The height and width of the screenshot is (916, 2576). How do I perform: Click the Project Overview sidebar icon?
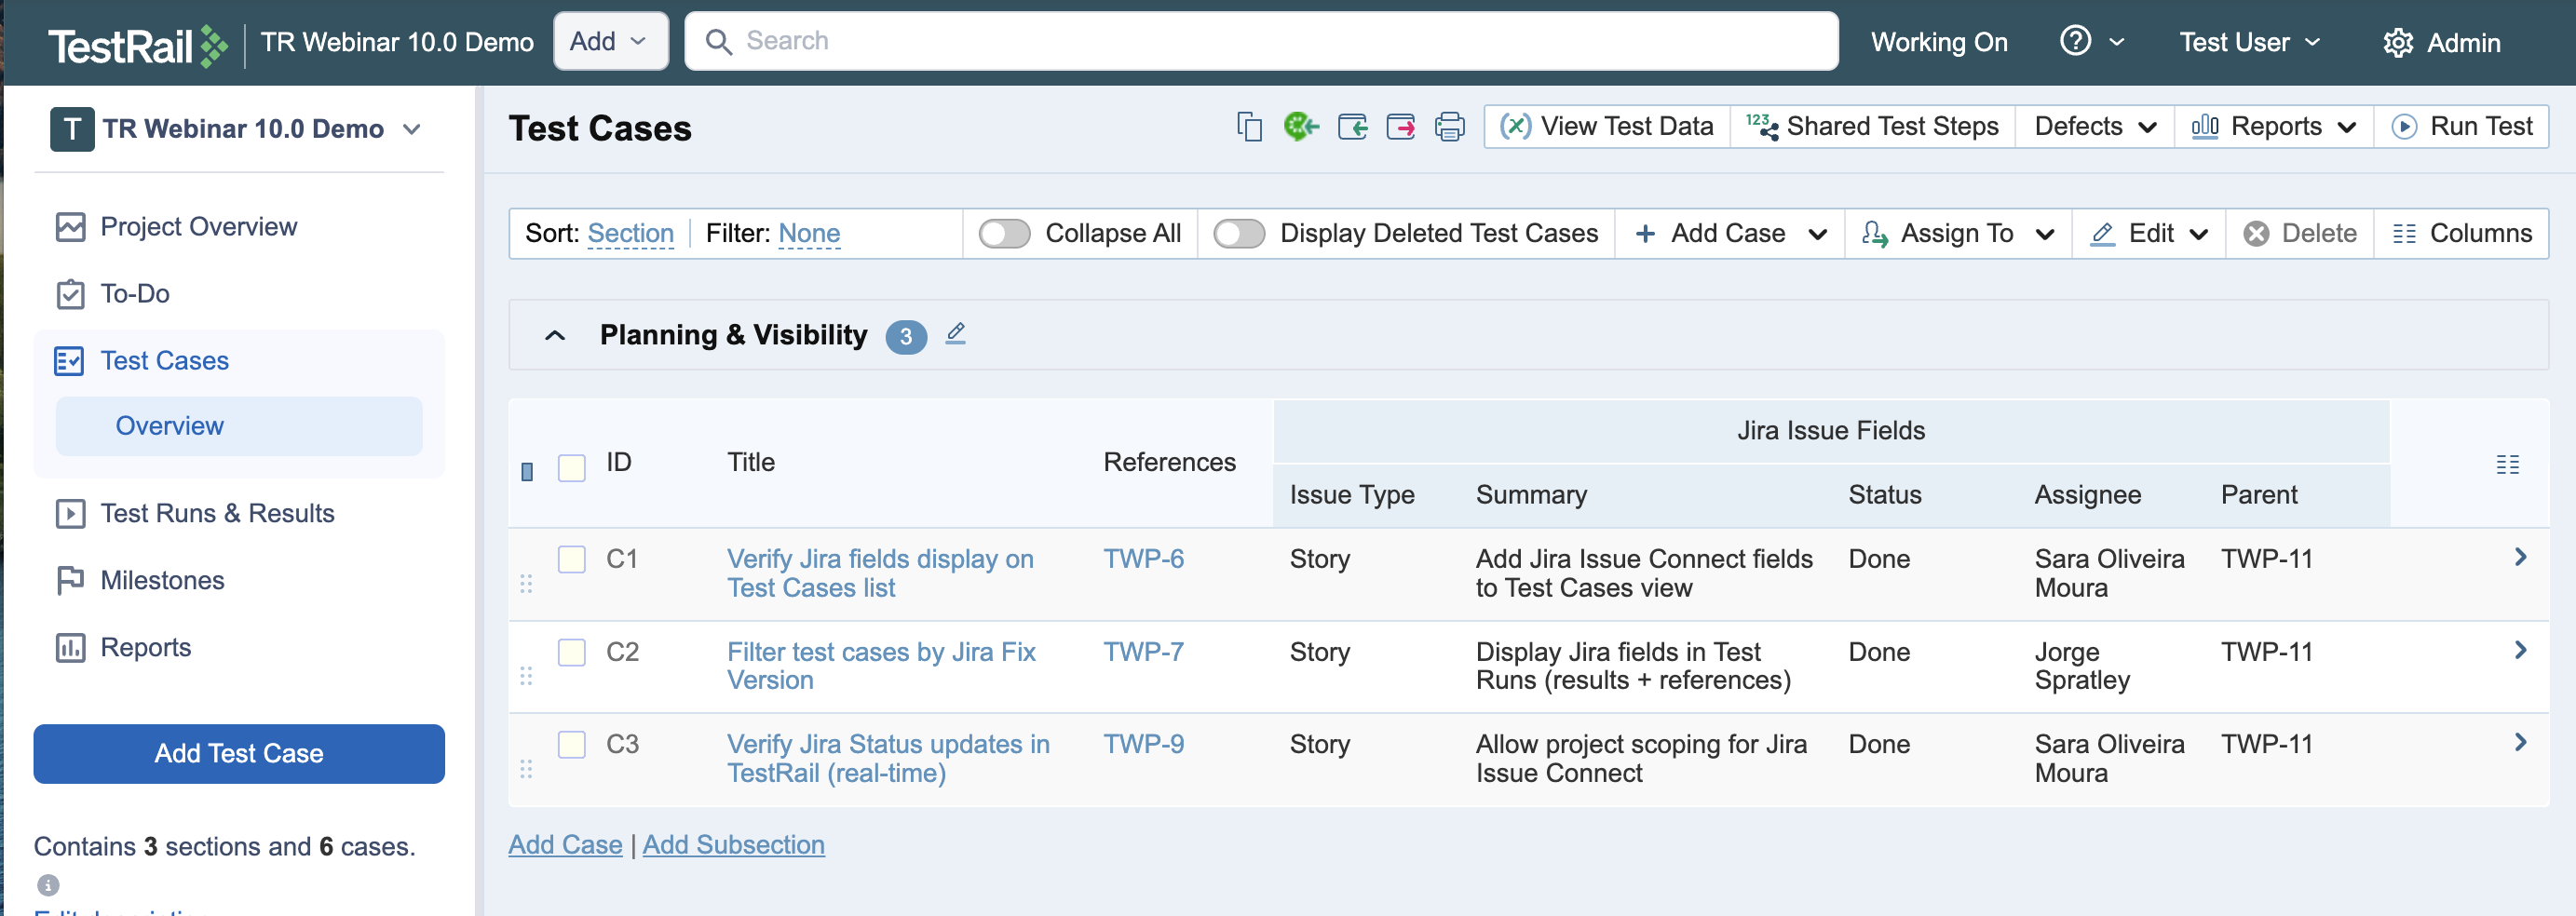[x=70, y=227]
